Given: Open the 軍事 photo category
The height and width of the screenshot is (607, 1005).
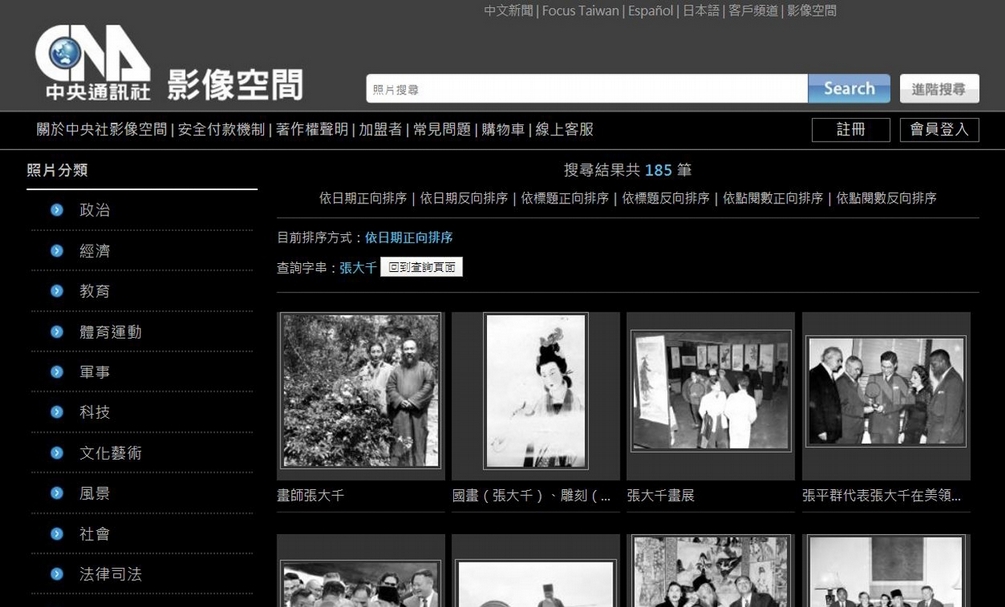Looking at the screenshot, I should [94, 372].
